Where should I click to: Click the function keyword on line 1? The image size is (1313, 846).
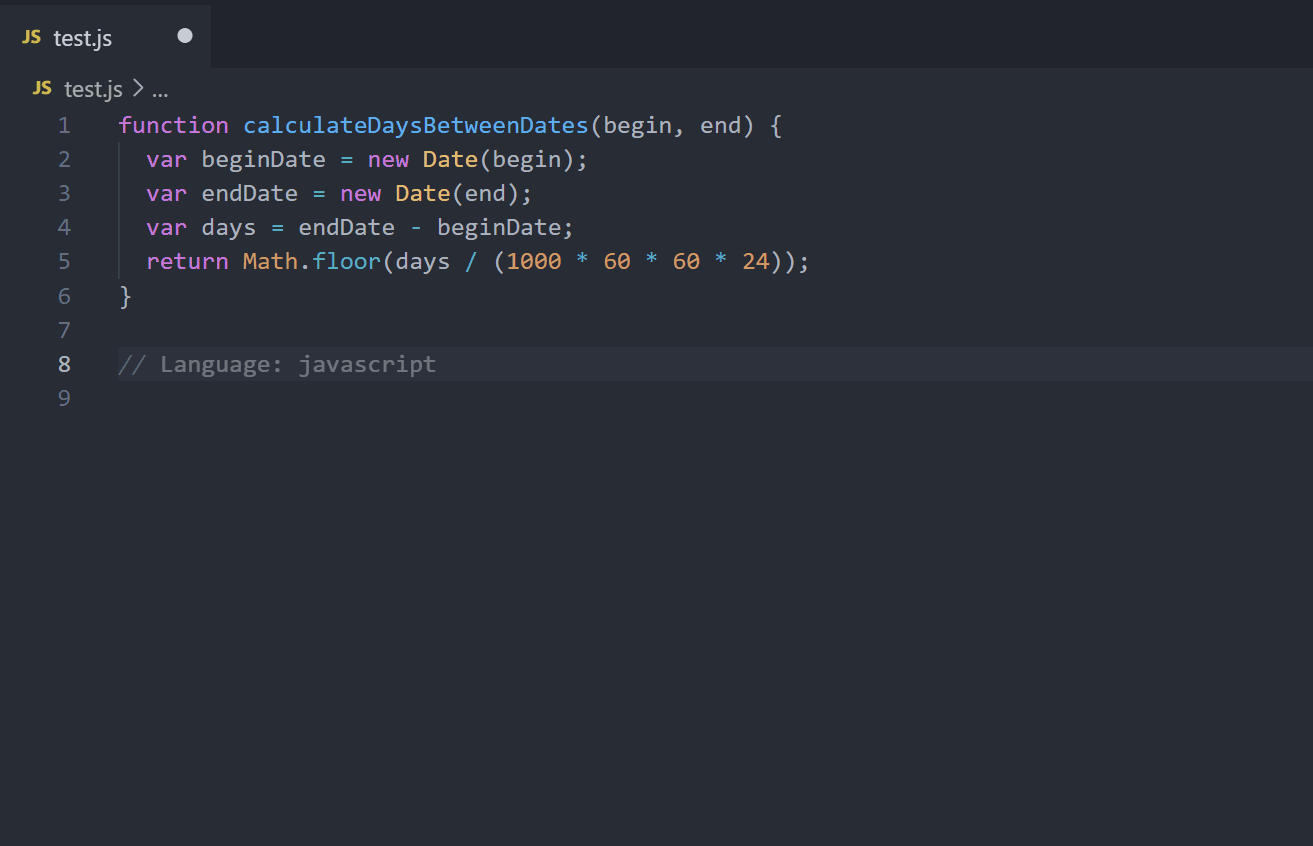(173, 125)
